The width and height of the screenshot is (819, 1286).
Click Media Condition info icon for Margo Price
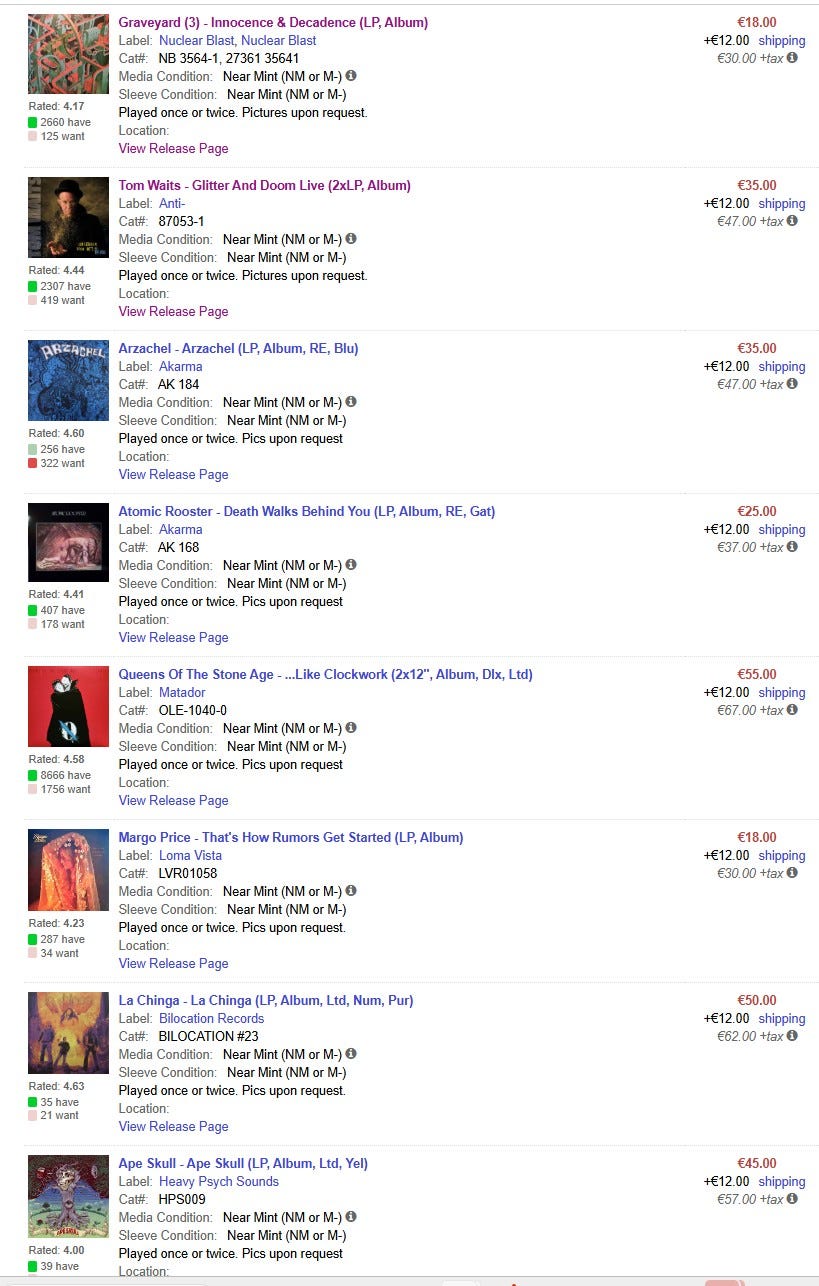351,891
